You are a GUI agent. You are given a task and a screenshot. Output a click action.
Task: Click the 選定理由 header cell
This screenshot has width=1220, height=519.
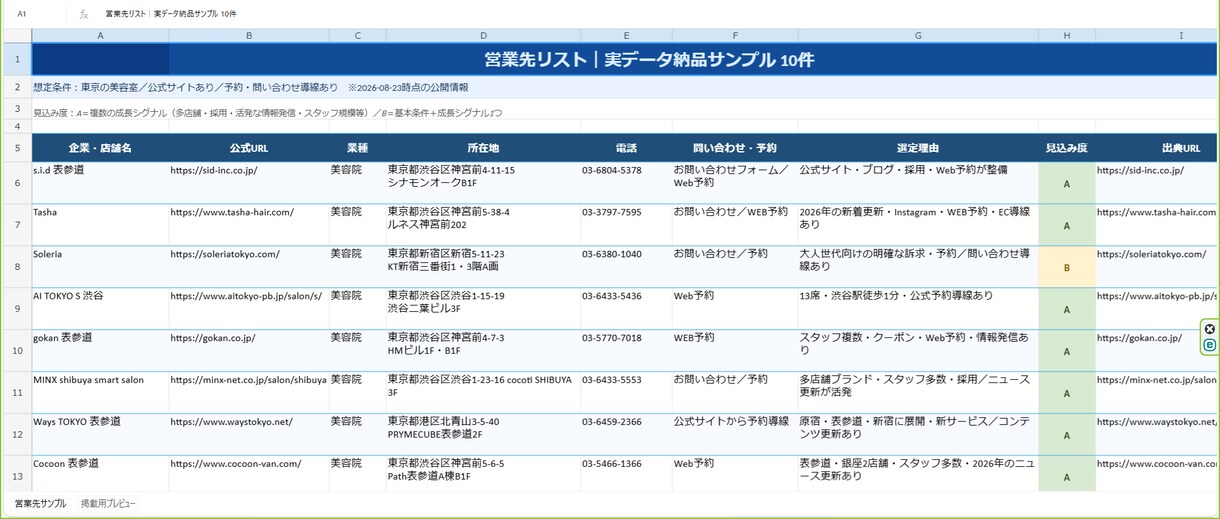pos(918,148)
